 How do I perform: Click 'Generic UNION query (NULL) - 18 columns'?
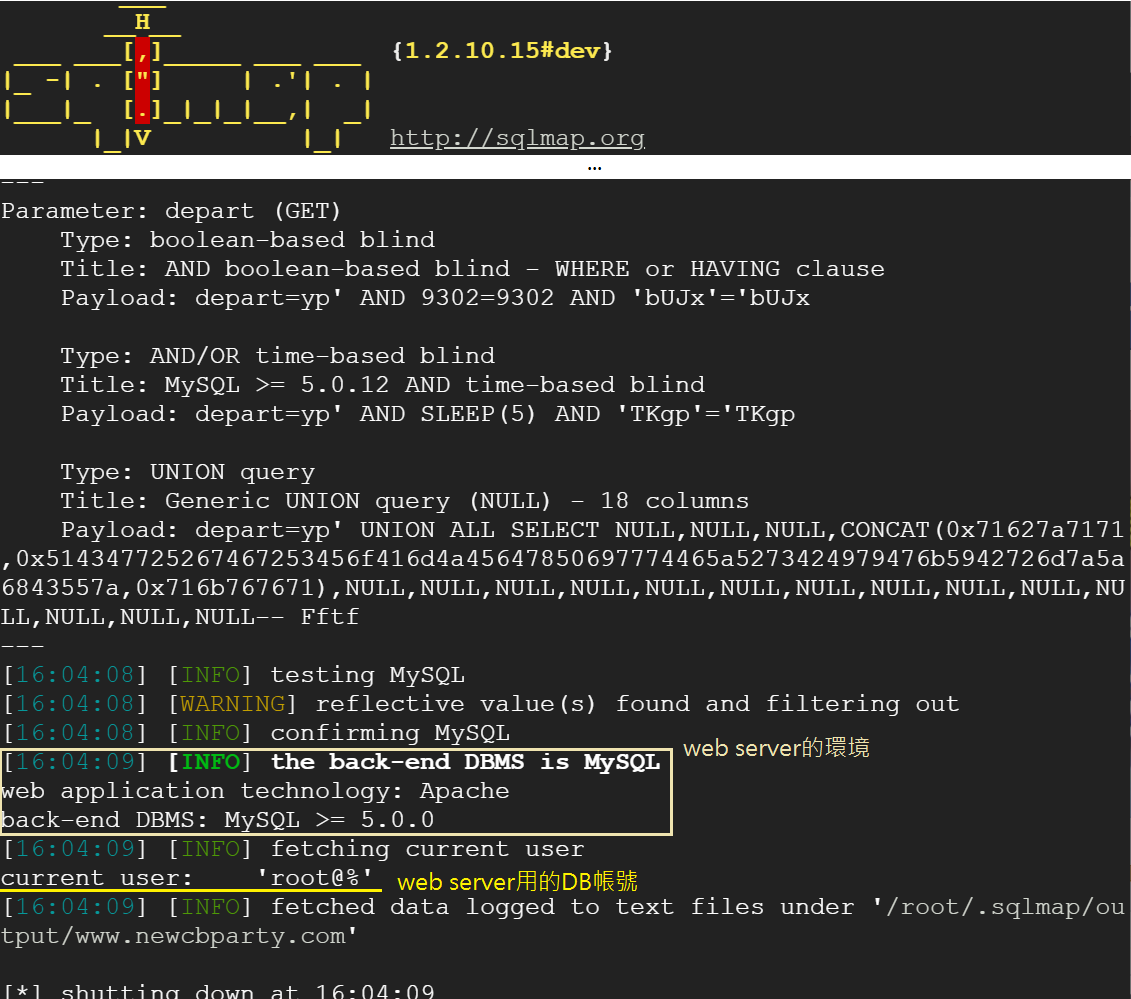[457, 501]
